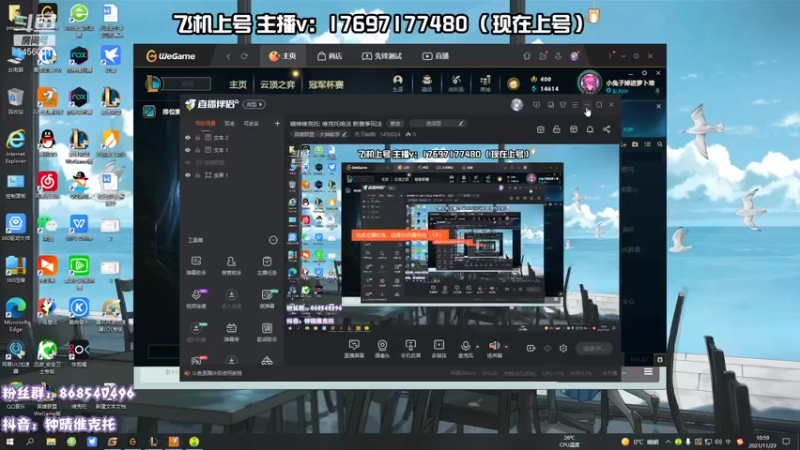The image size is (800, 450).
Task: Add 直播屏幕 screen capture source
Action: 354,349
